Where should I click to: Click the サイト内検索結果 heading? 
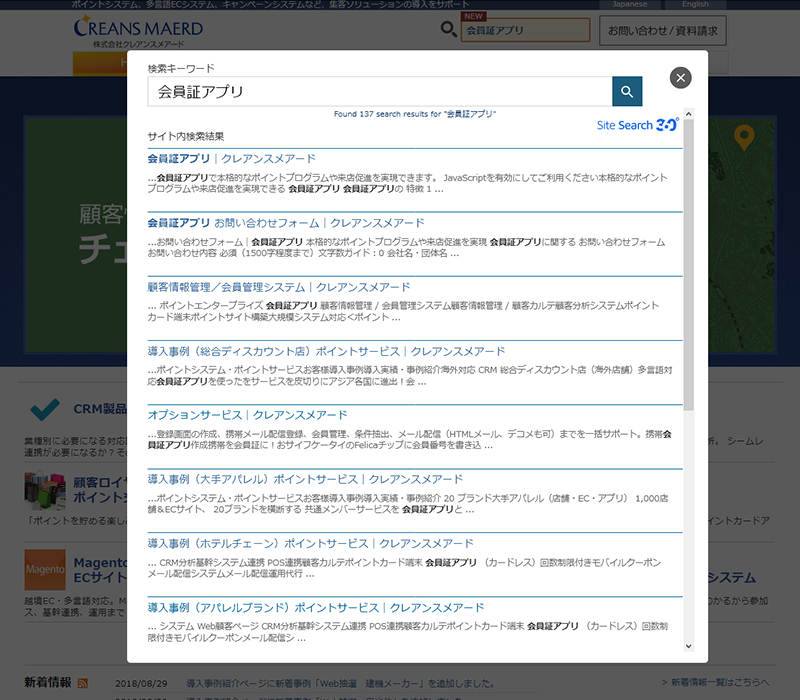[186, 136]
